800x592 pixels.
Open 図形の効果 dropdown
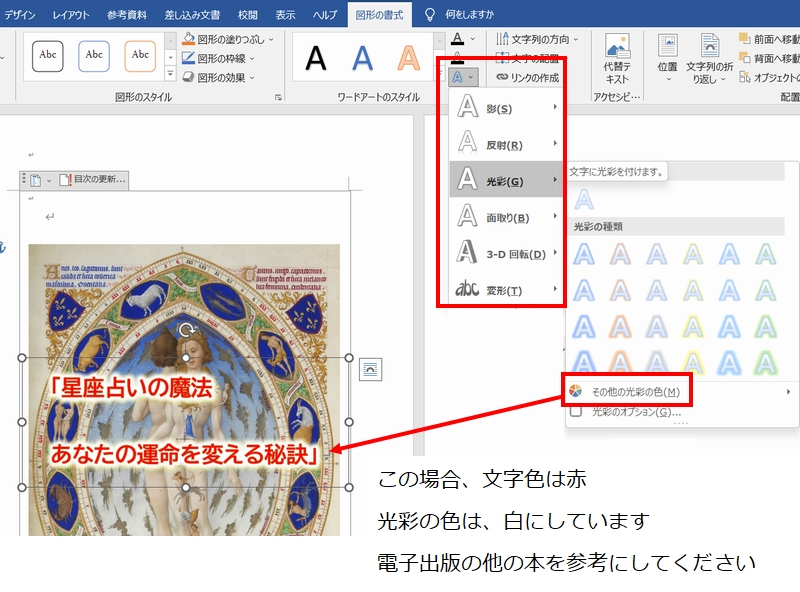[x=218, y=78]
